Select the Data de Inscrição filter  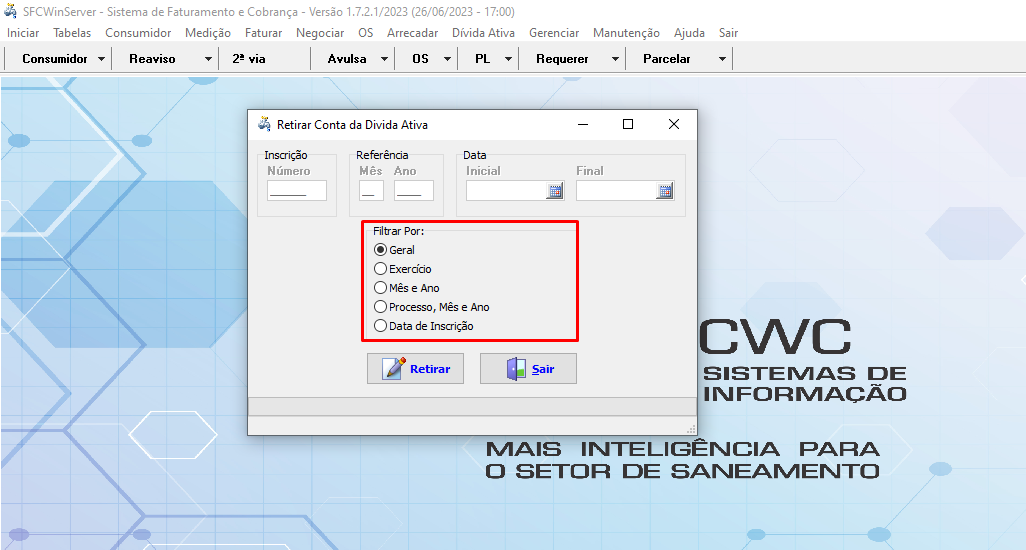click(x=423, y=326)
